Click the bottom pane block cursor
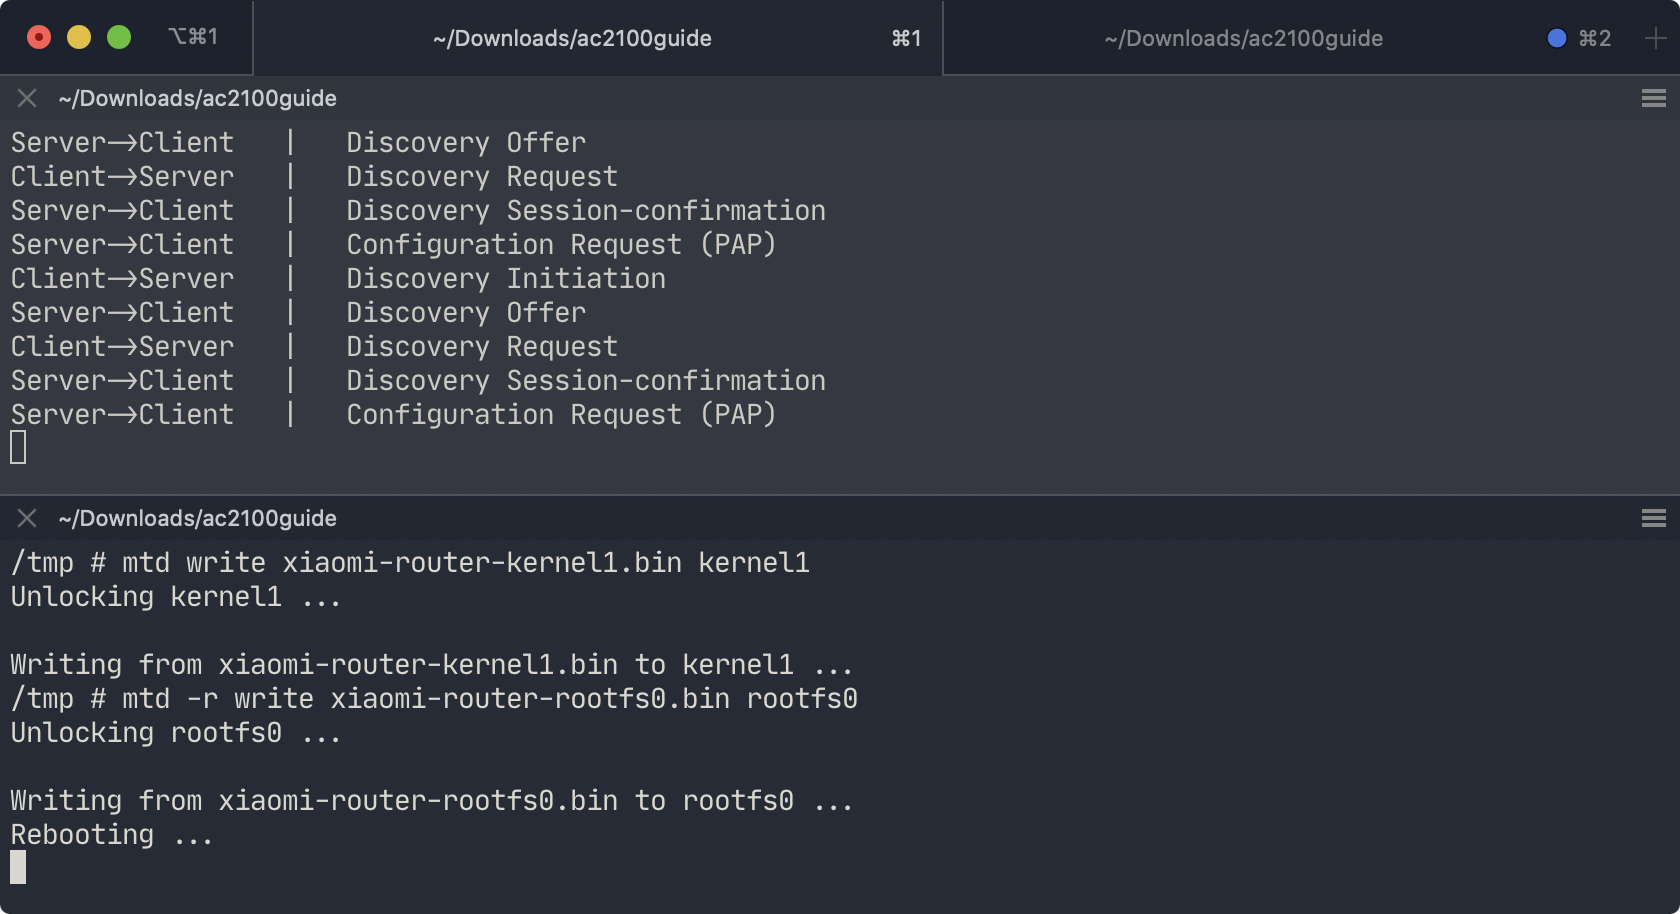The width and height of the screenshot is (1680, 914). pos(18,867)
